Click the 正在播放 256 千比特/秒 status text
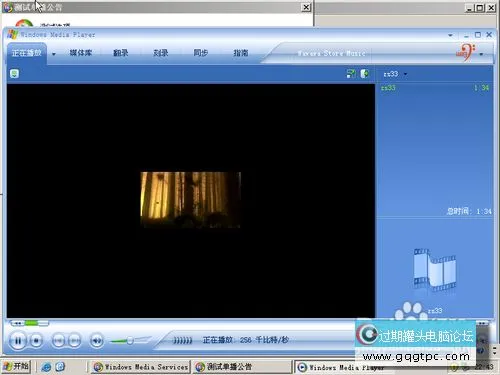 click(x=245, y=340)
